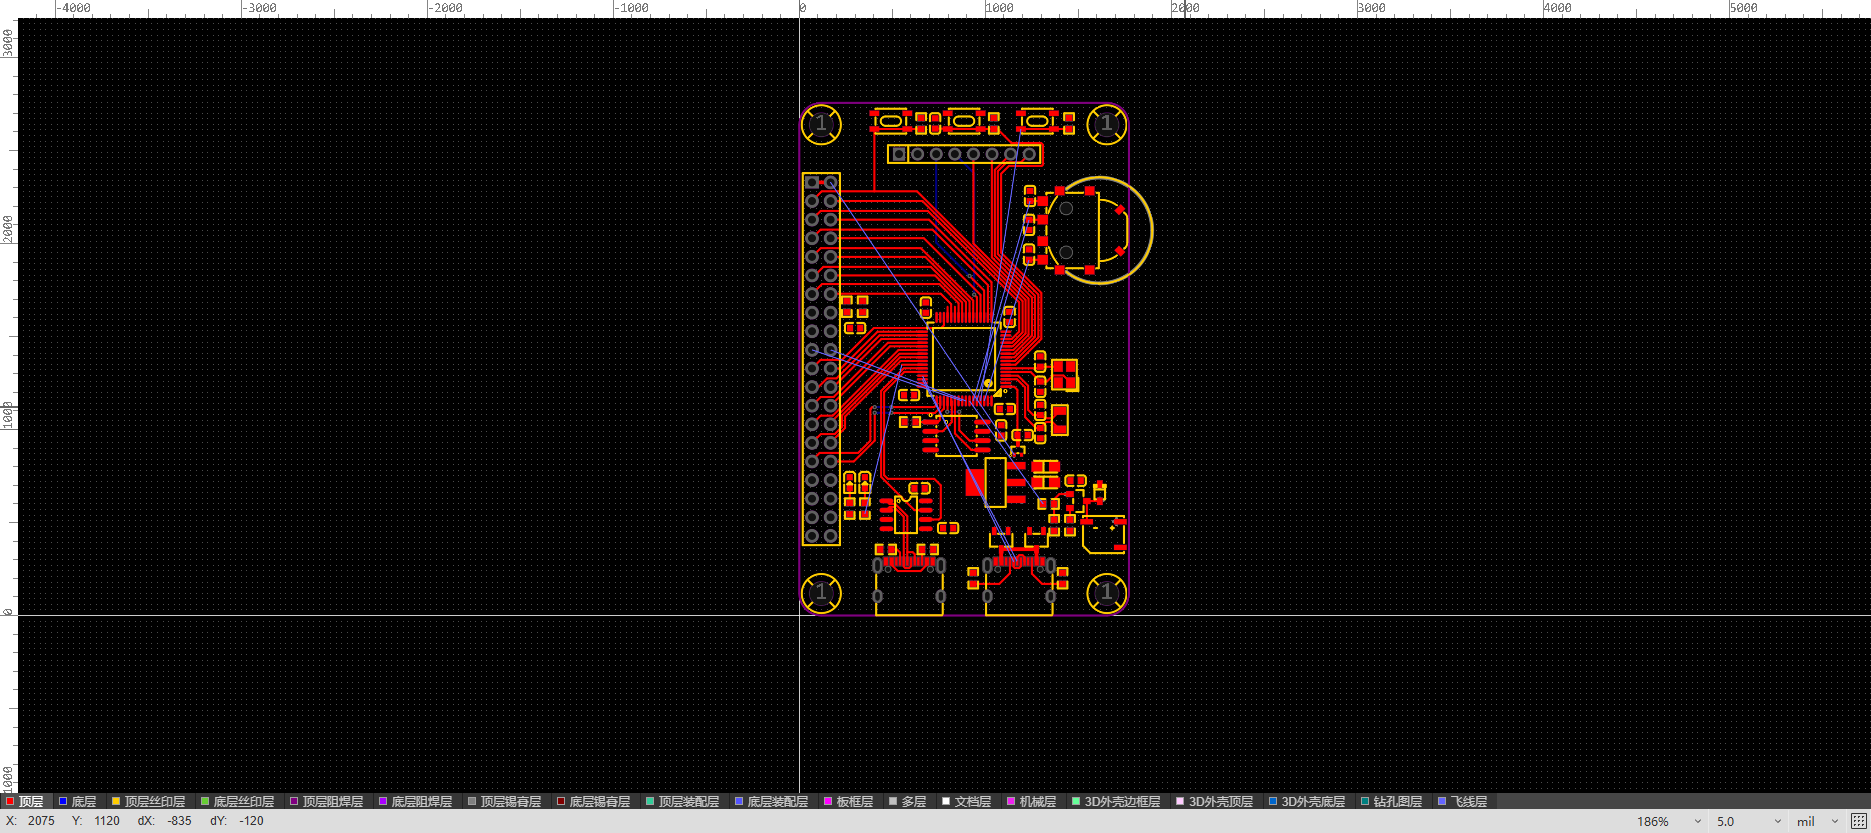
Task: Open the 底层锡膏层 layer tab
Action: click(594, 802)
